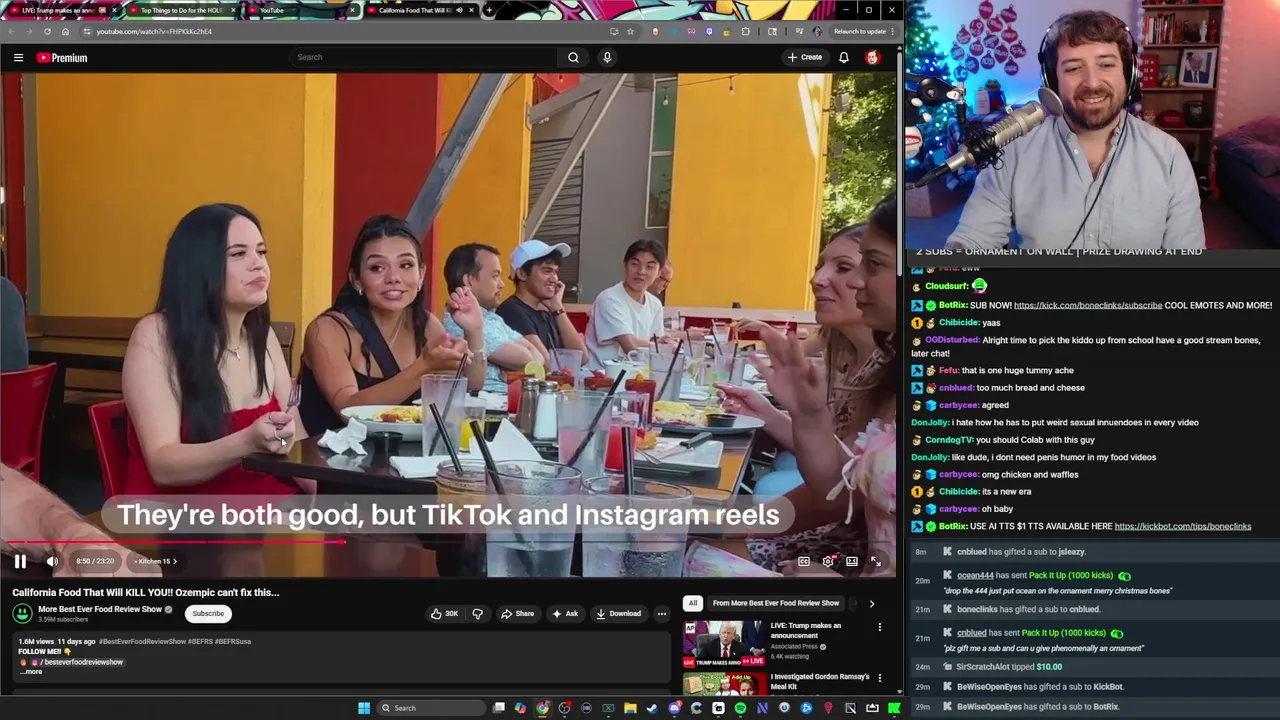Open Chrome from the taskbar
This screenshot has width=1280, height=720.
point(542,708)
